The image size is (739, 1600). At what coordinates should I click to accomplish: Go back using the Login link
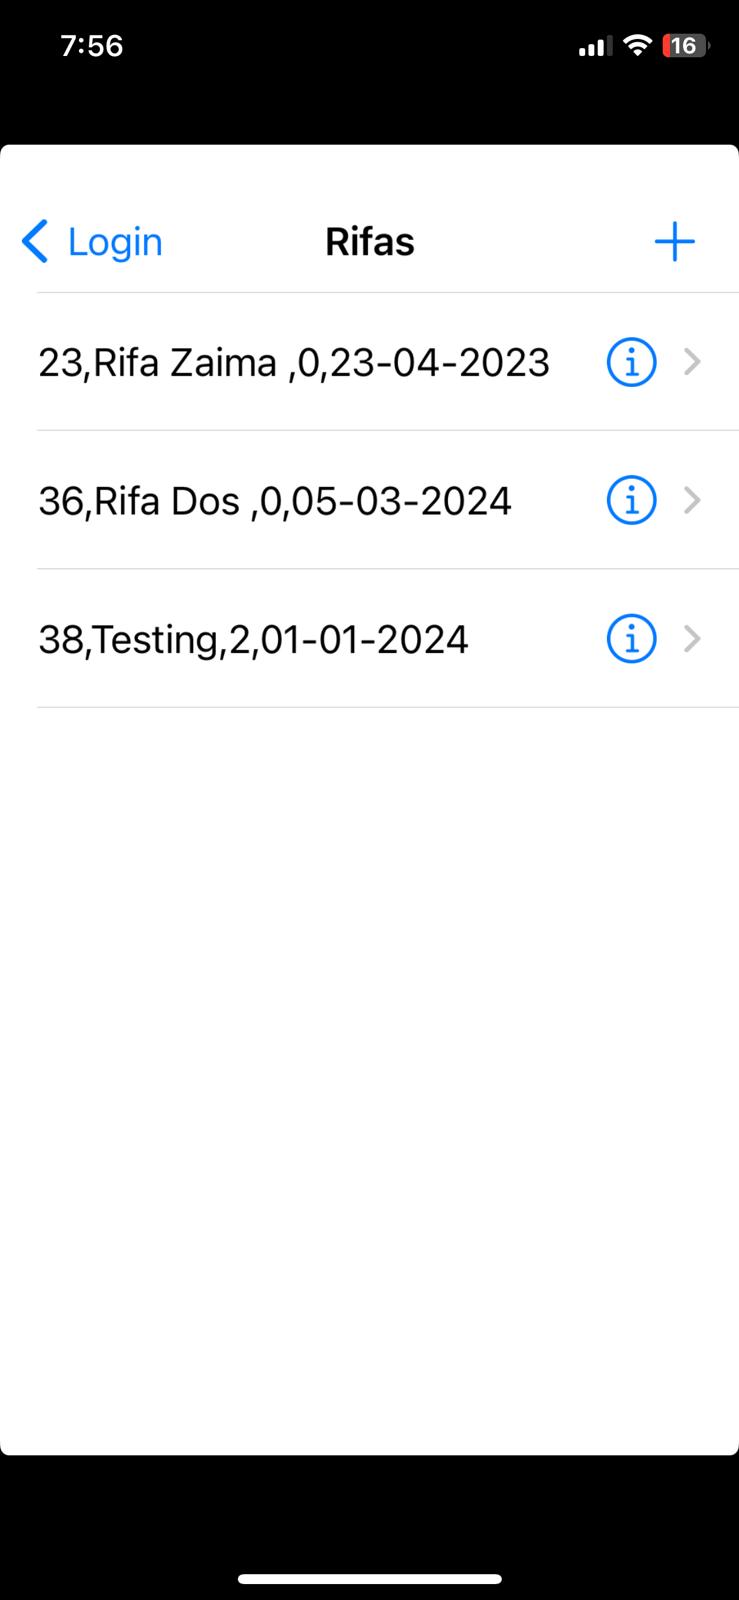point(115,242)
